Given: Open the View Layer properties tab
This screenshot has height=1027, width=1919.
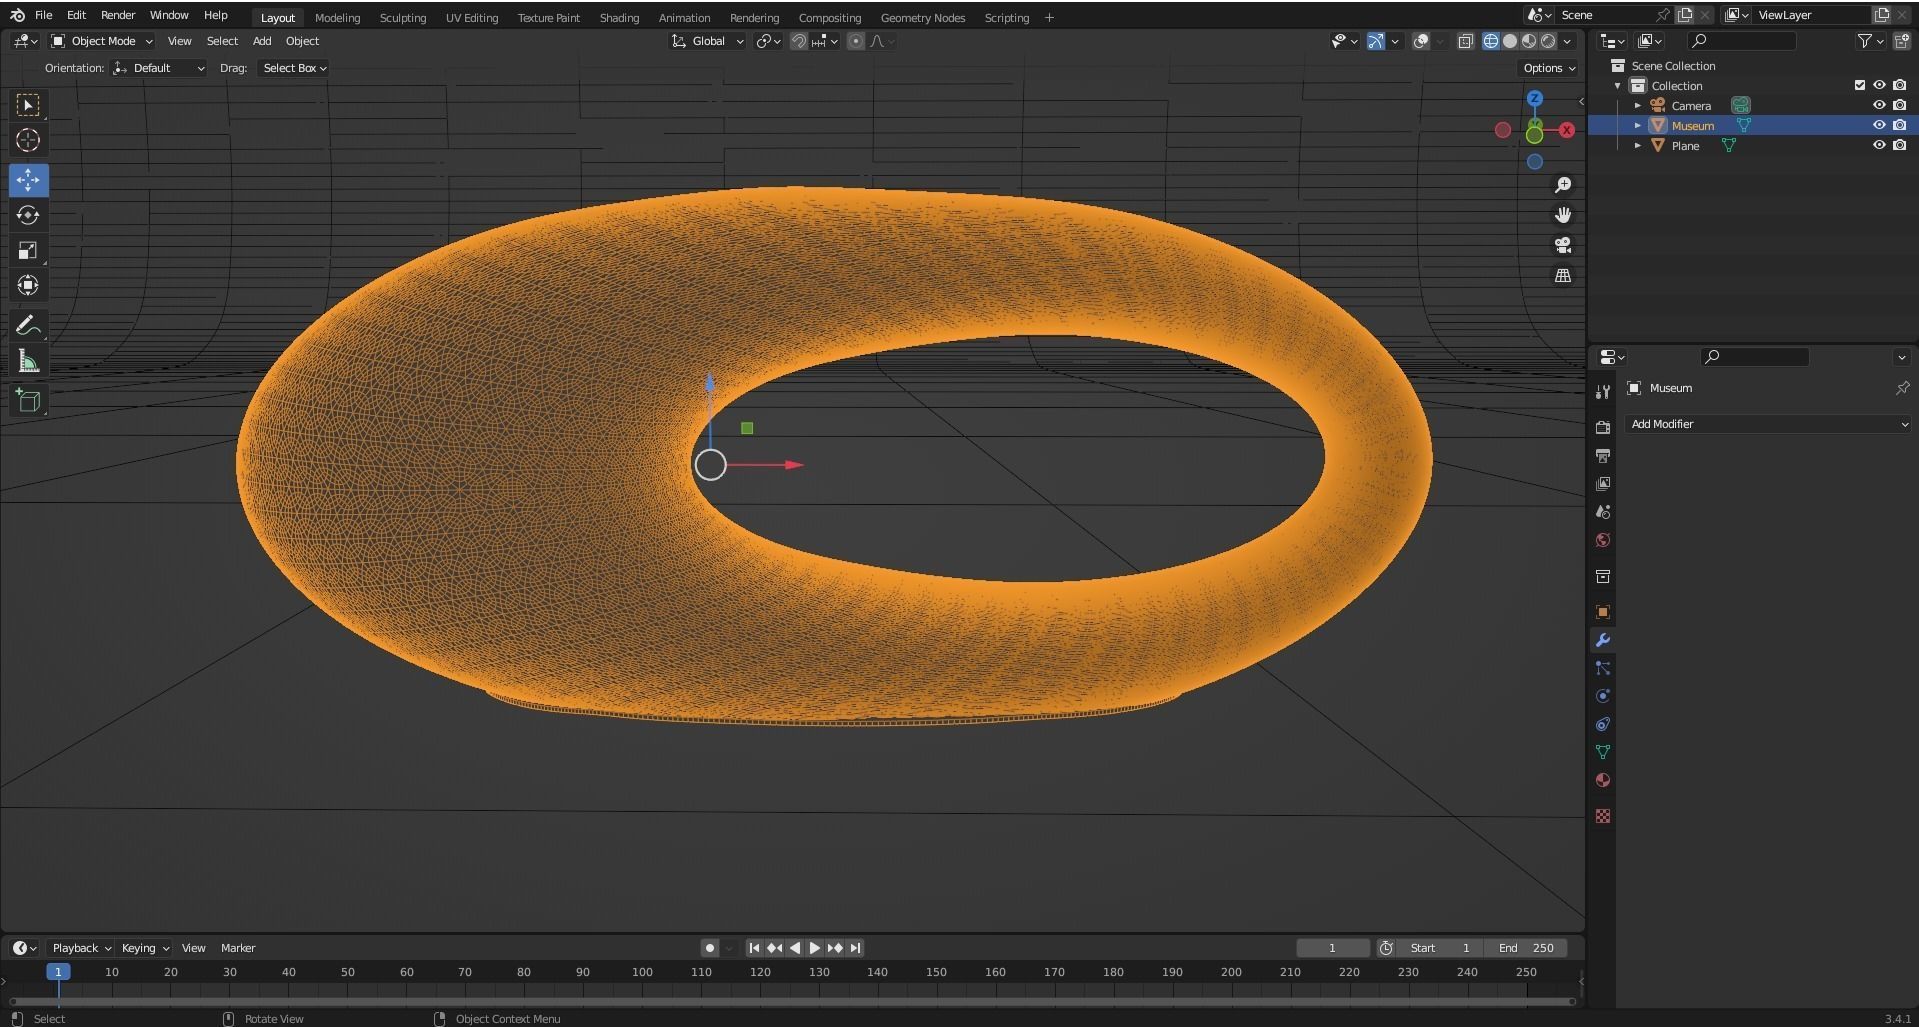Looking at the screenshot, I should (x=1603, y=483).
